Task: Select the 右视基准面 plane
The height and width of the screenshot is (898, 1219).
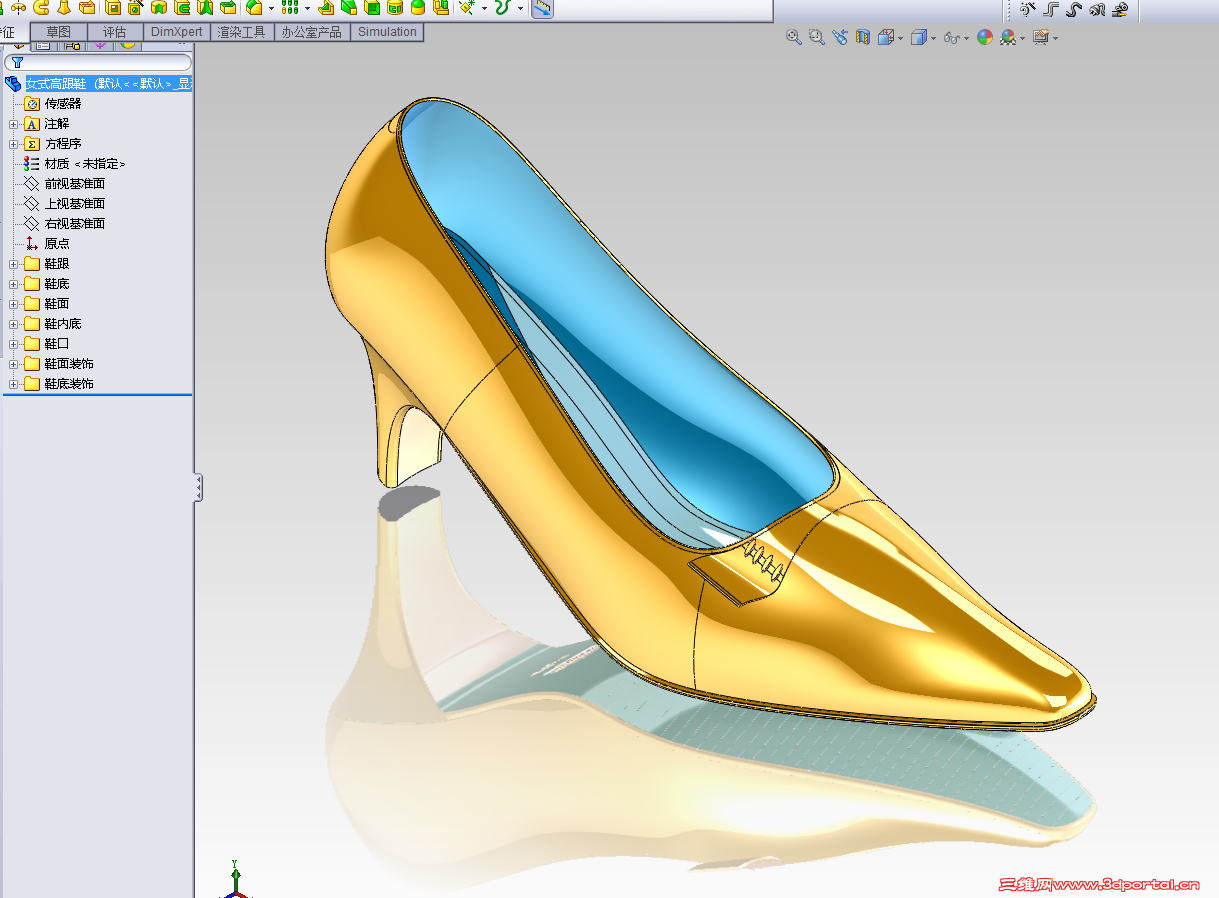Action: click(75, 224)
